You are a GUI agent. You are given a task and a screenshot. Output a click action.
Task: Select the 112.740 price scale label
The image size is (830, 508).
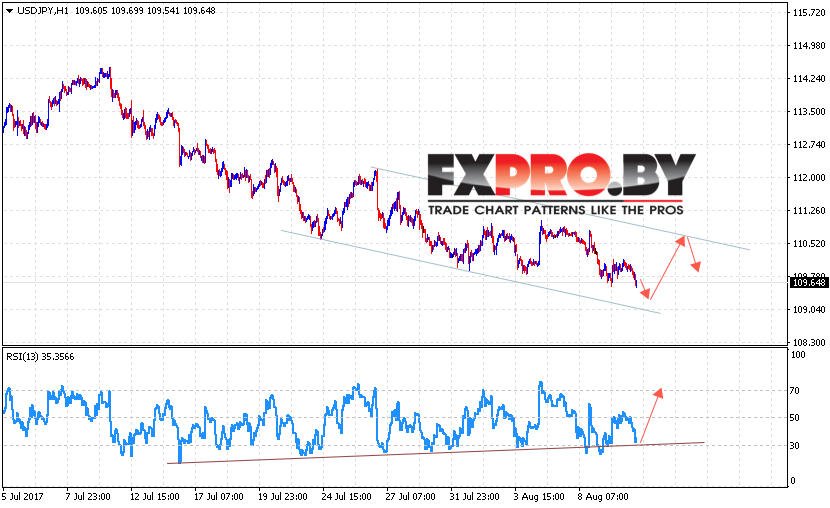coord(809,144)
